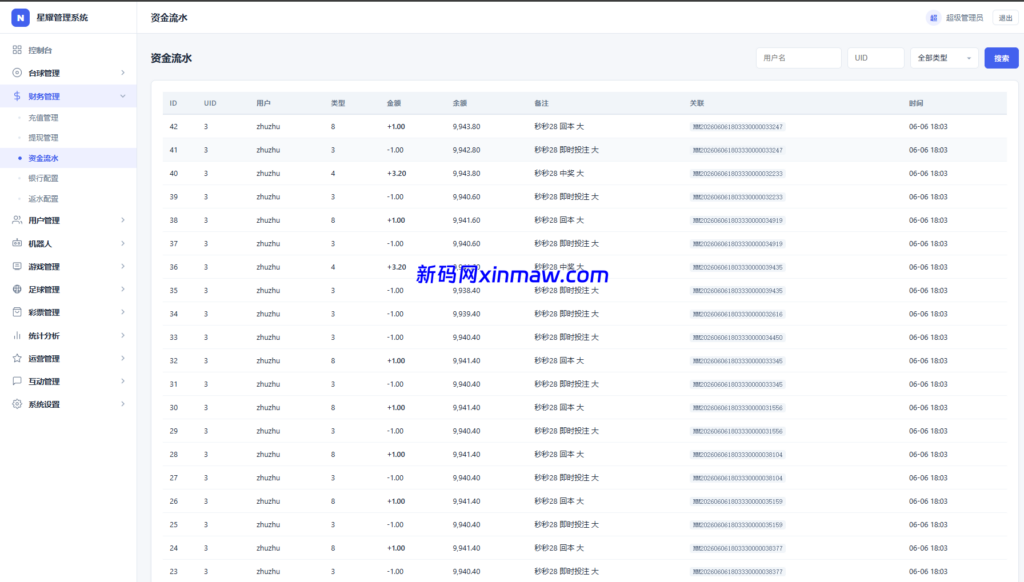Expand the 机器人 chevron

123,243
